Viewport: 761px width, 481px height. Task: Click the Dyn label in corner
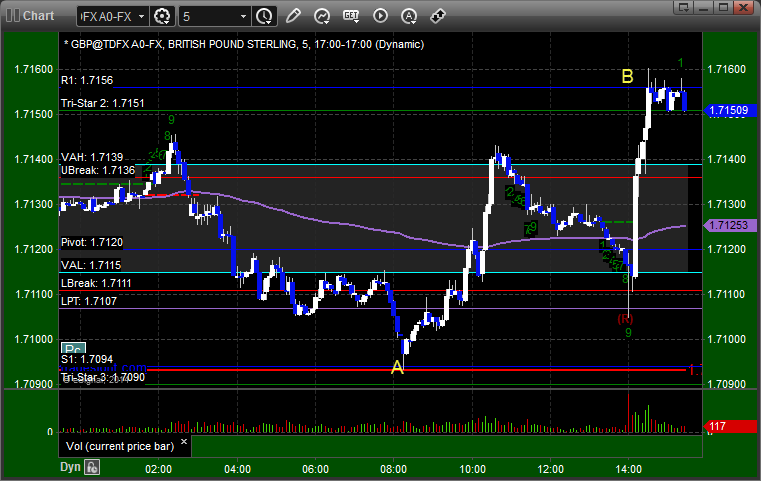70,467
